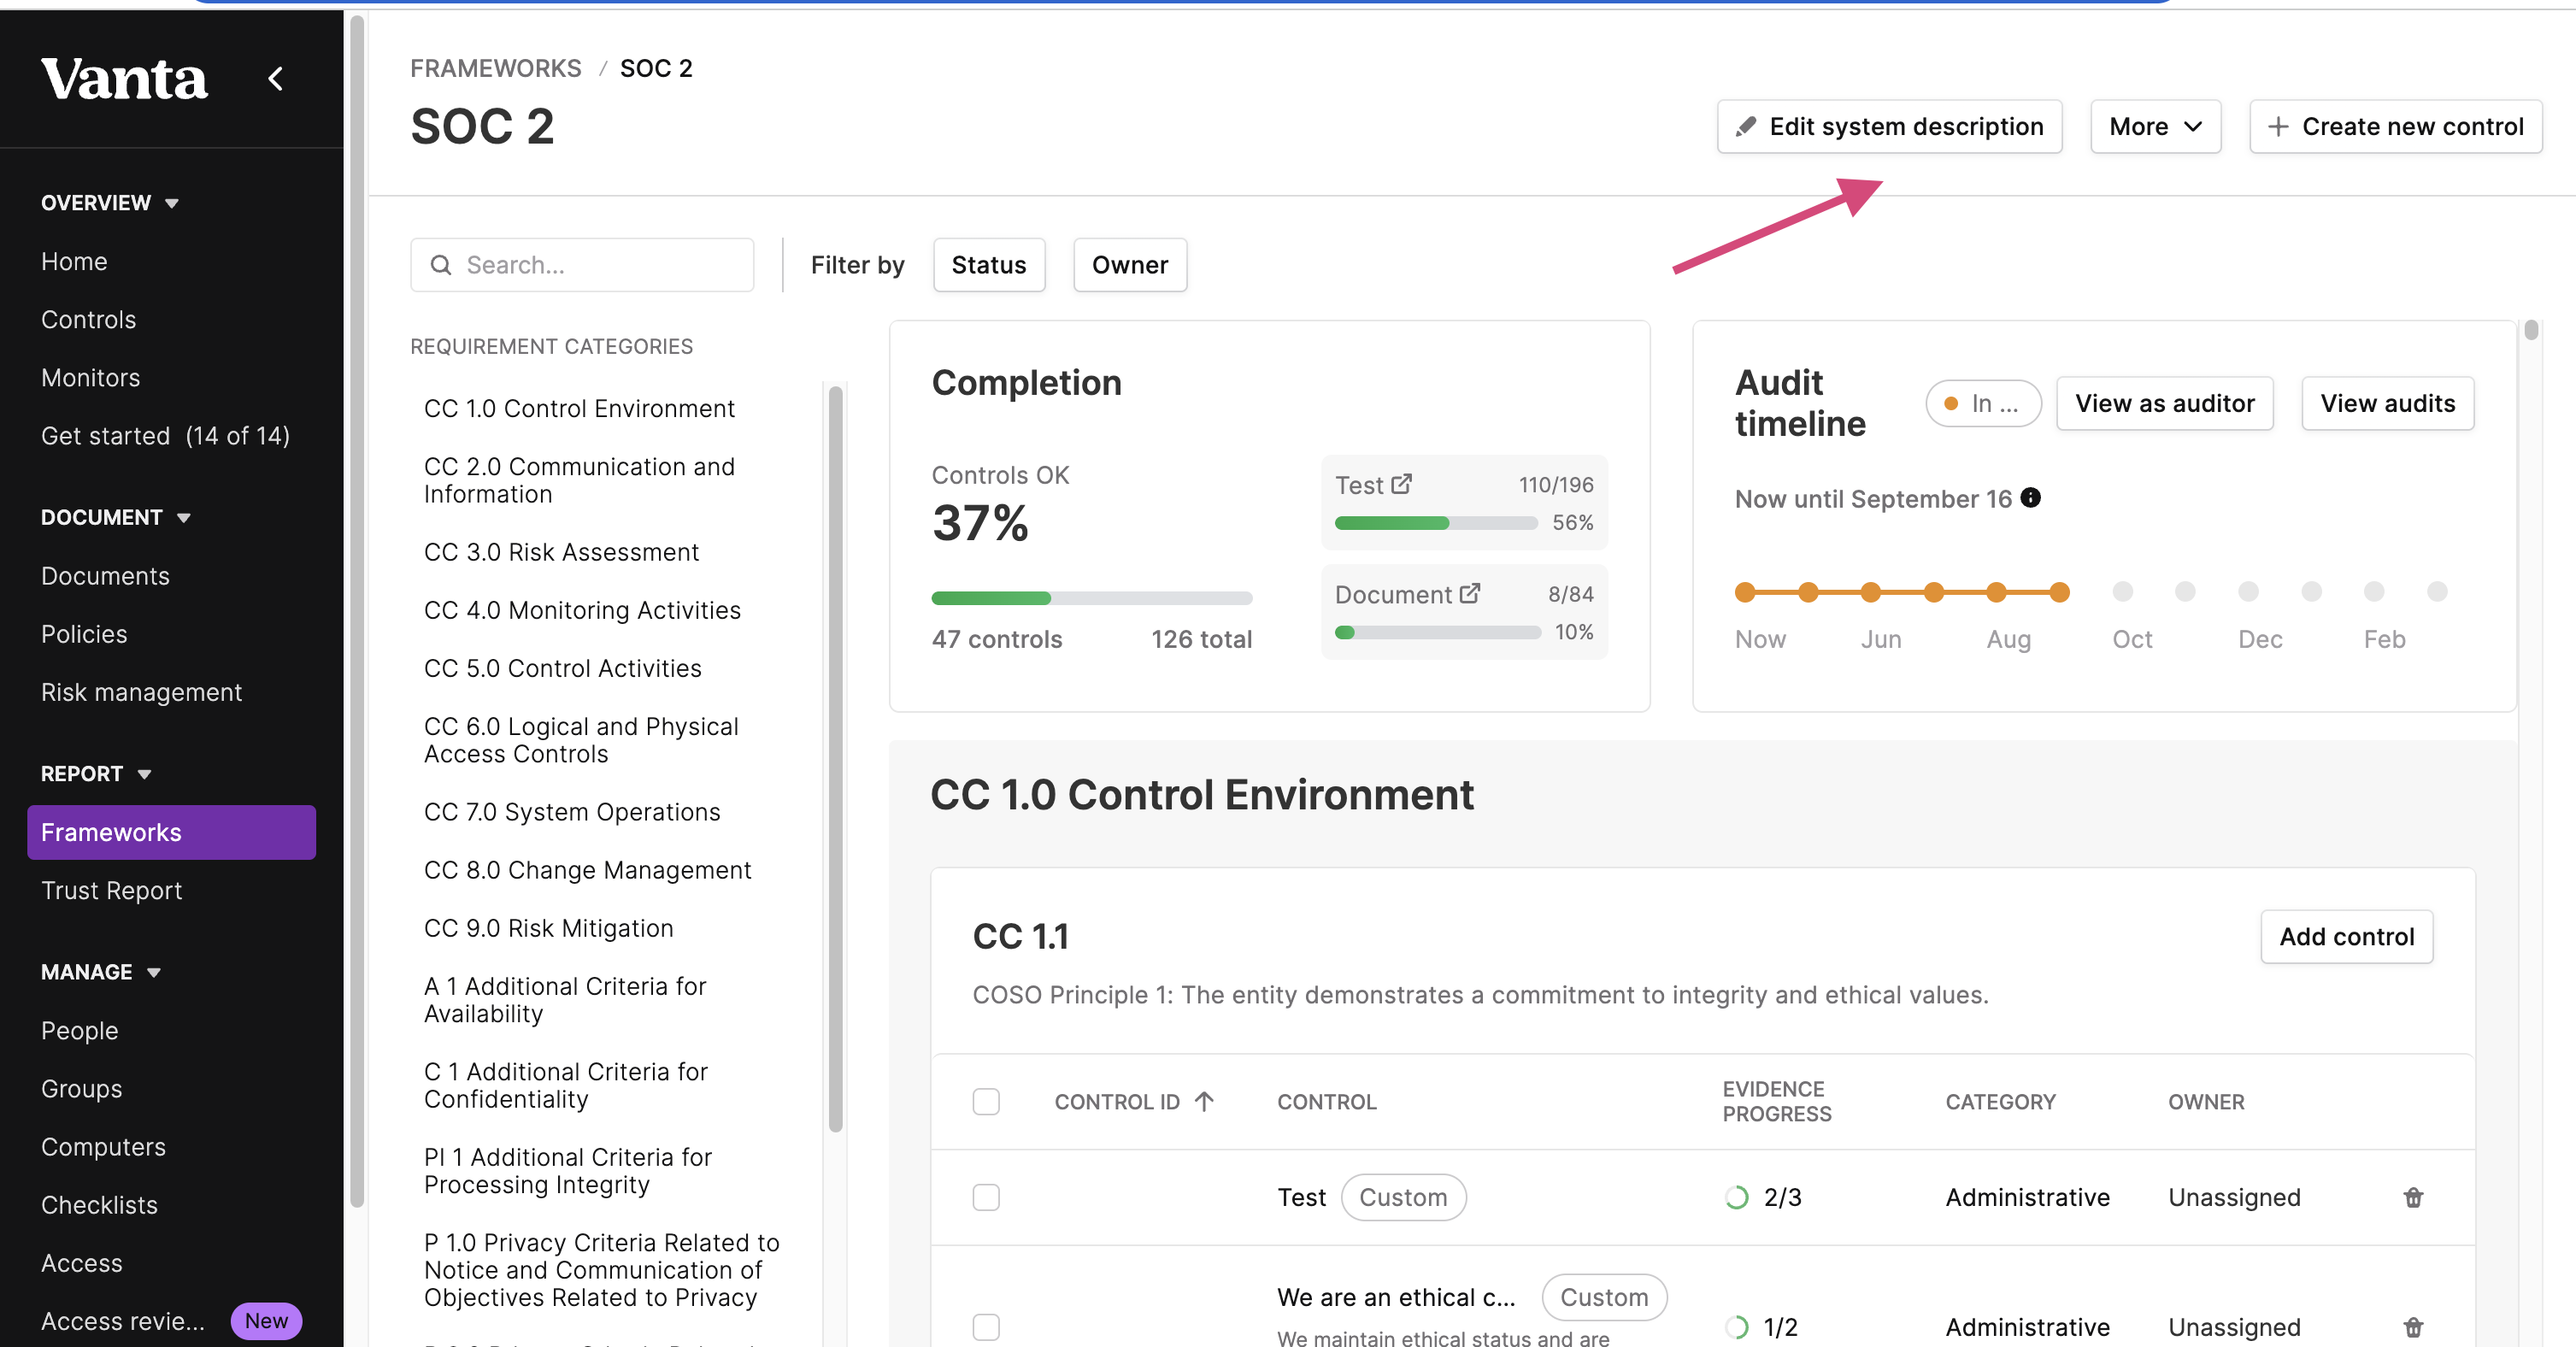Screen dimensions: 2576x1347
Task: Click the search magnifier icon
Action: tap(440, 265)
